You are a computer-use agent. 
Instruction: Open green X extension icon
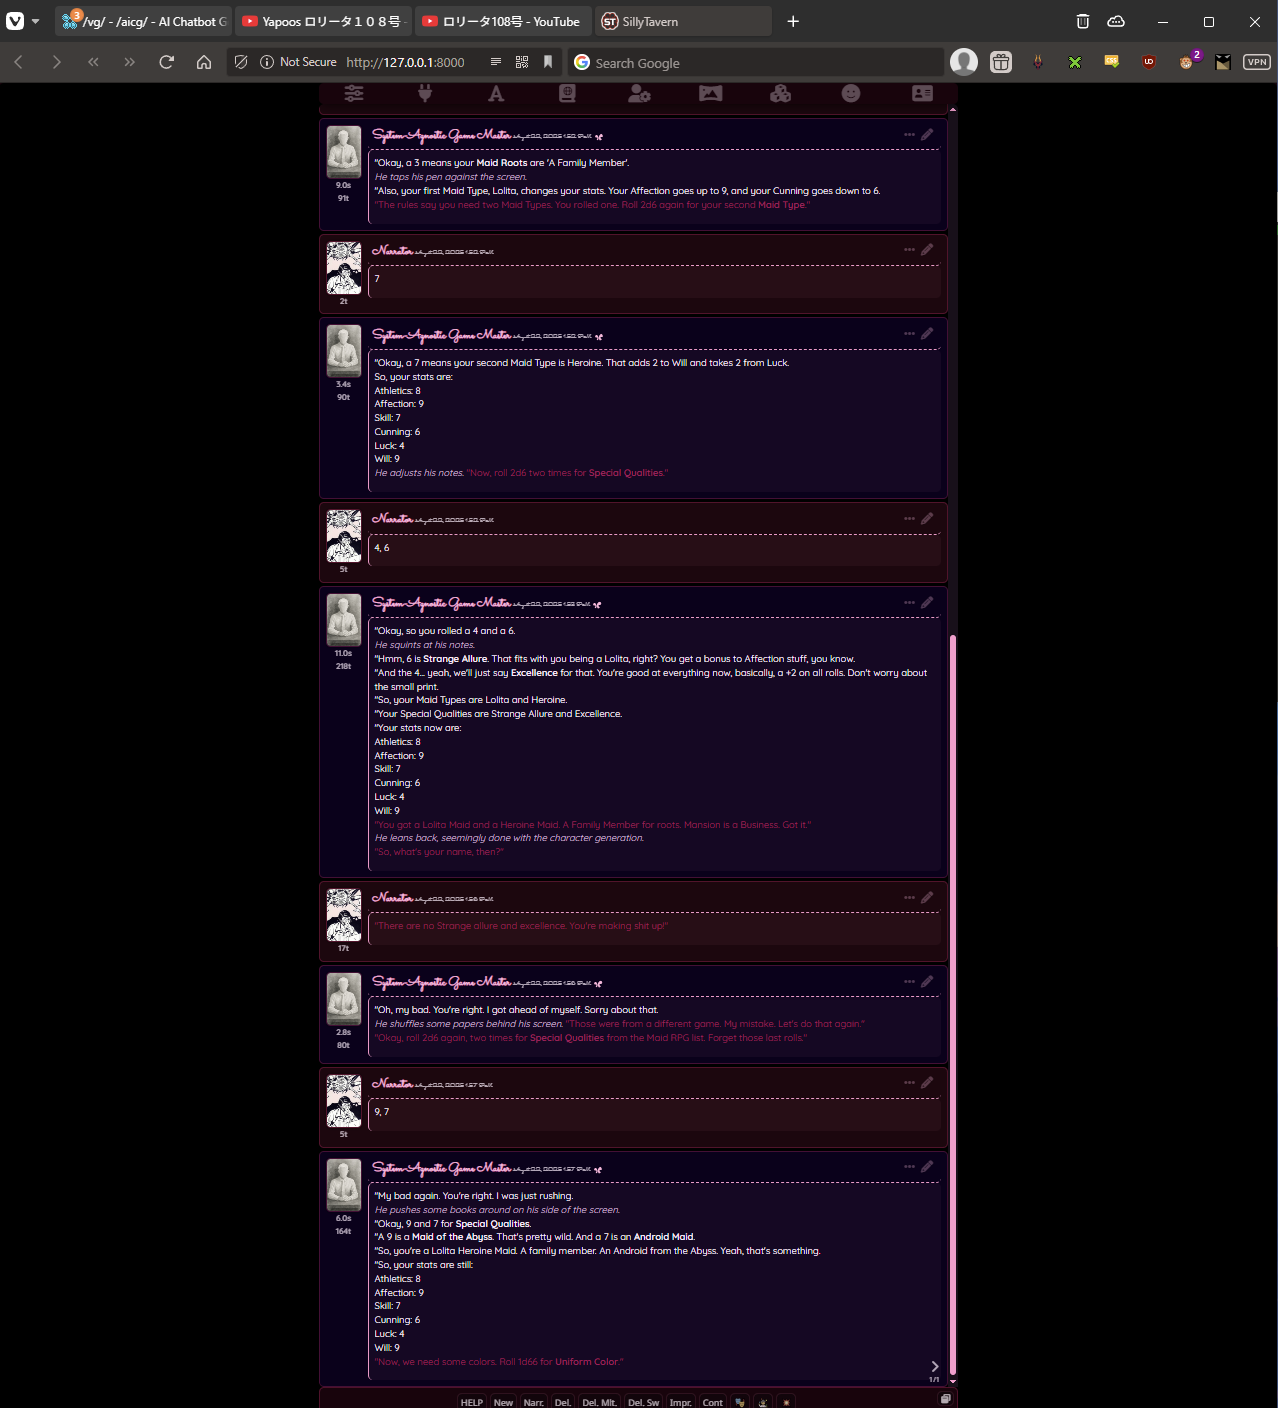click(x=1075, y=62)
